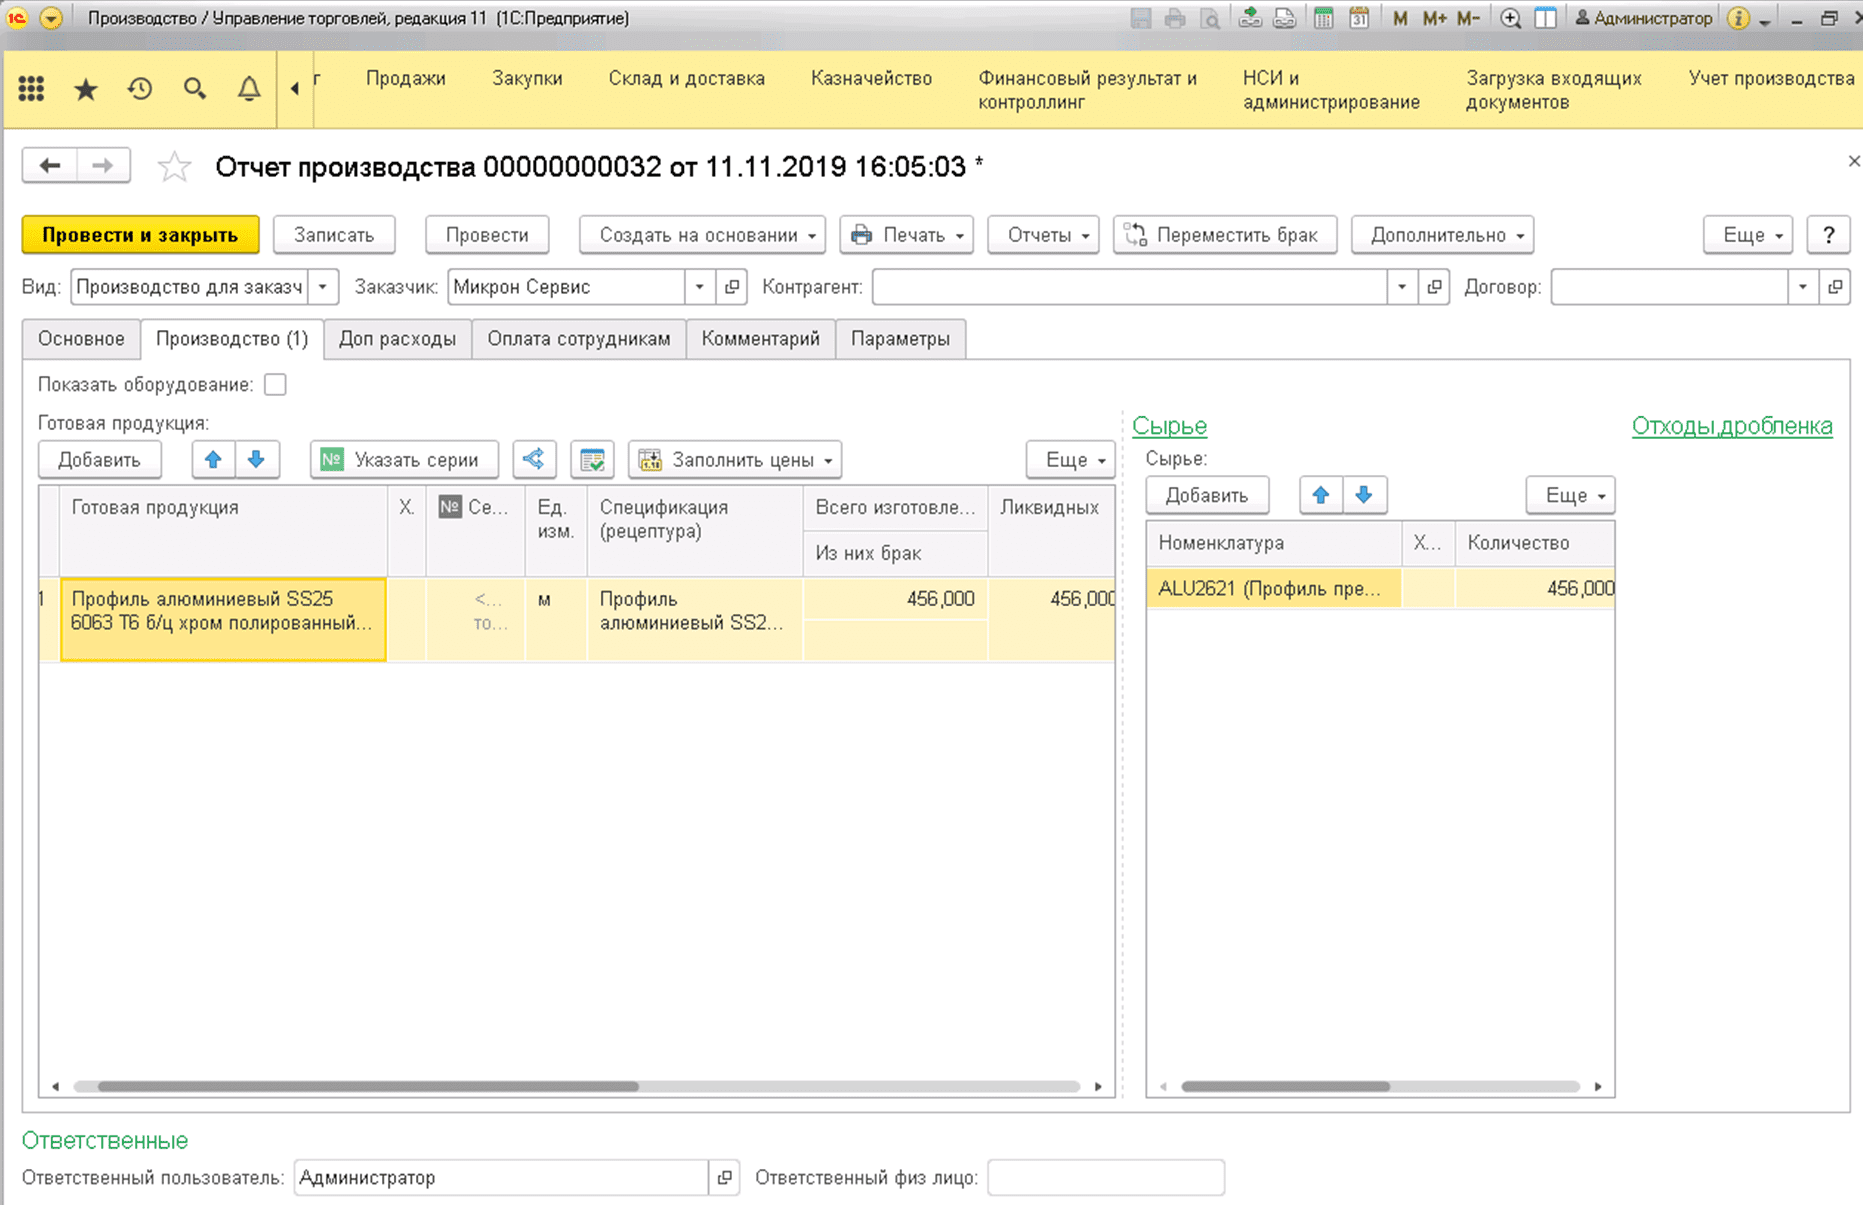Add a raw material row
1863x1205 pixels.
pyautogui.click(x=1207, y=495)
